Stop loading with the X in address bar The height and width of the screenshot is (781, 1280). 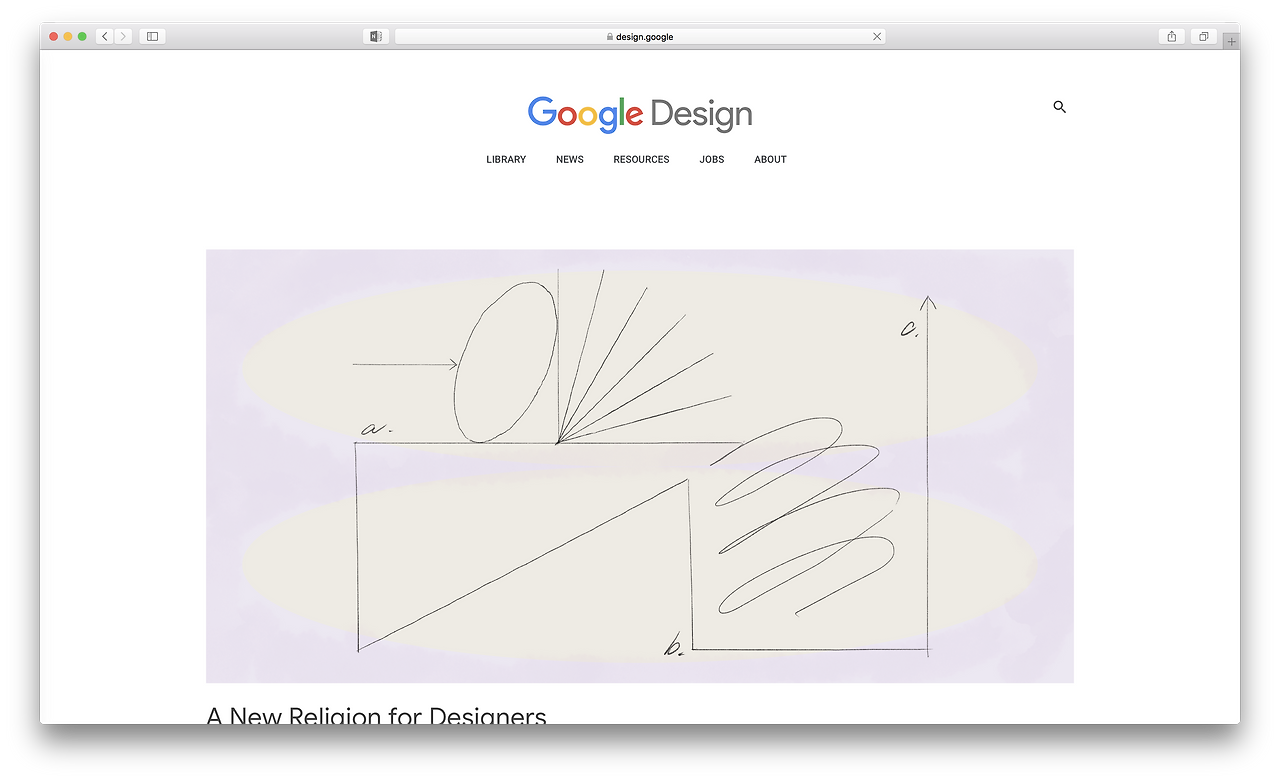coord(877,36)
